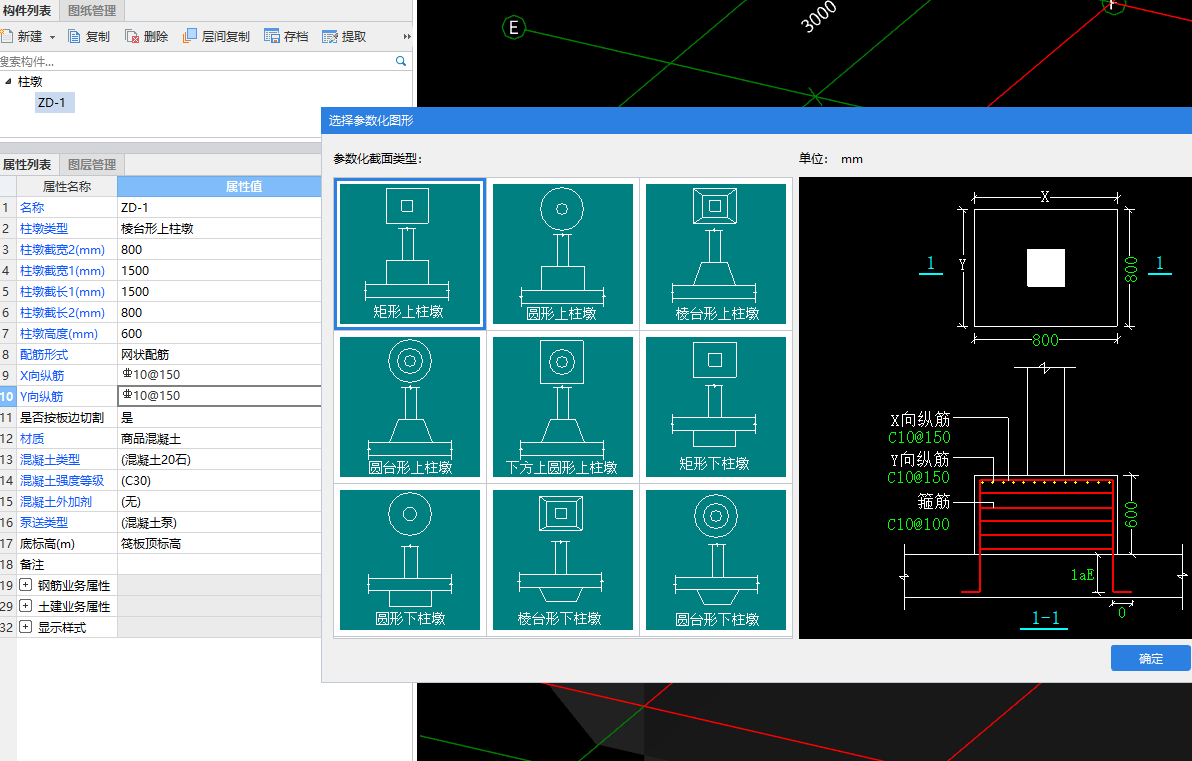Click the 混凝土外加剂 value (无)
1192x761 pixels.
(x=219, y=502)
